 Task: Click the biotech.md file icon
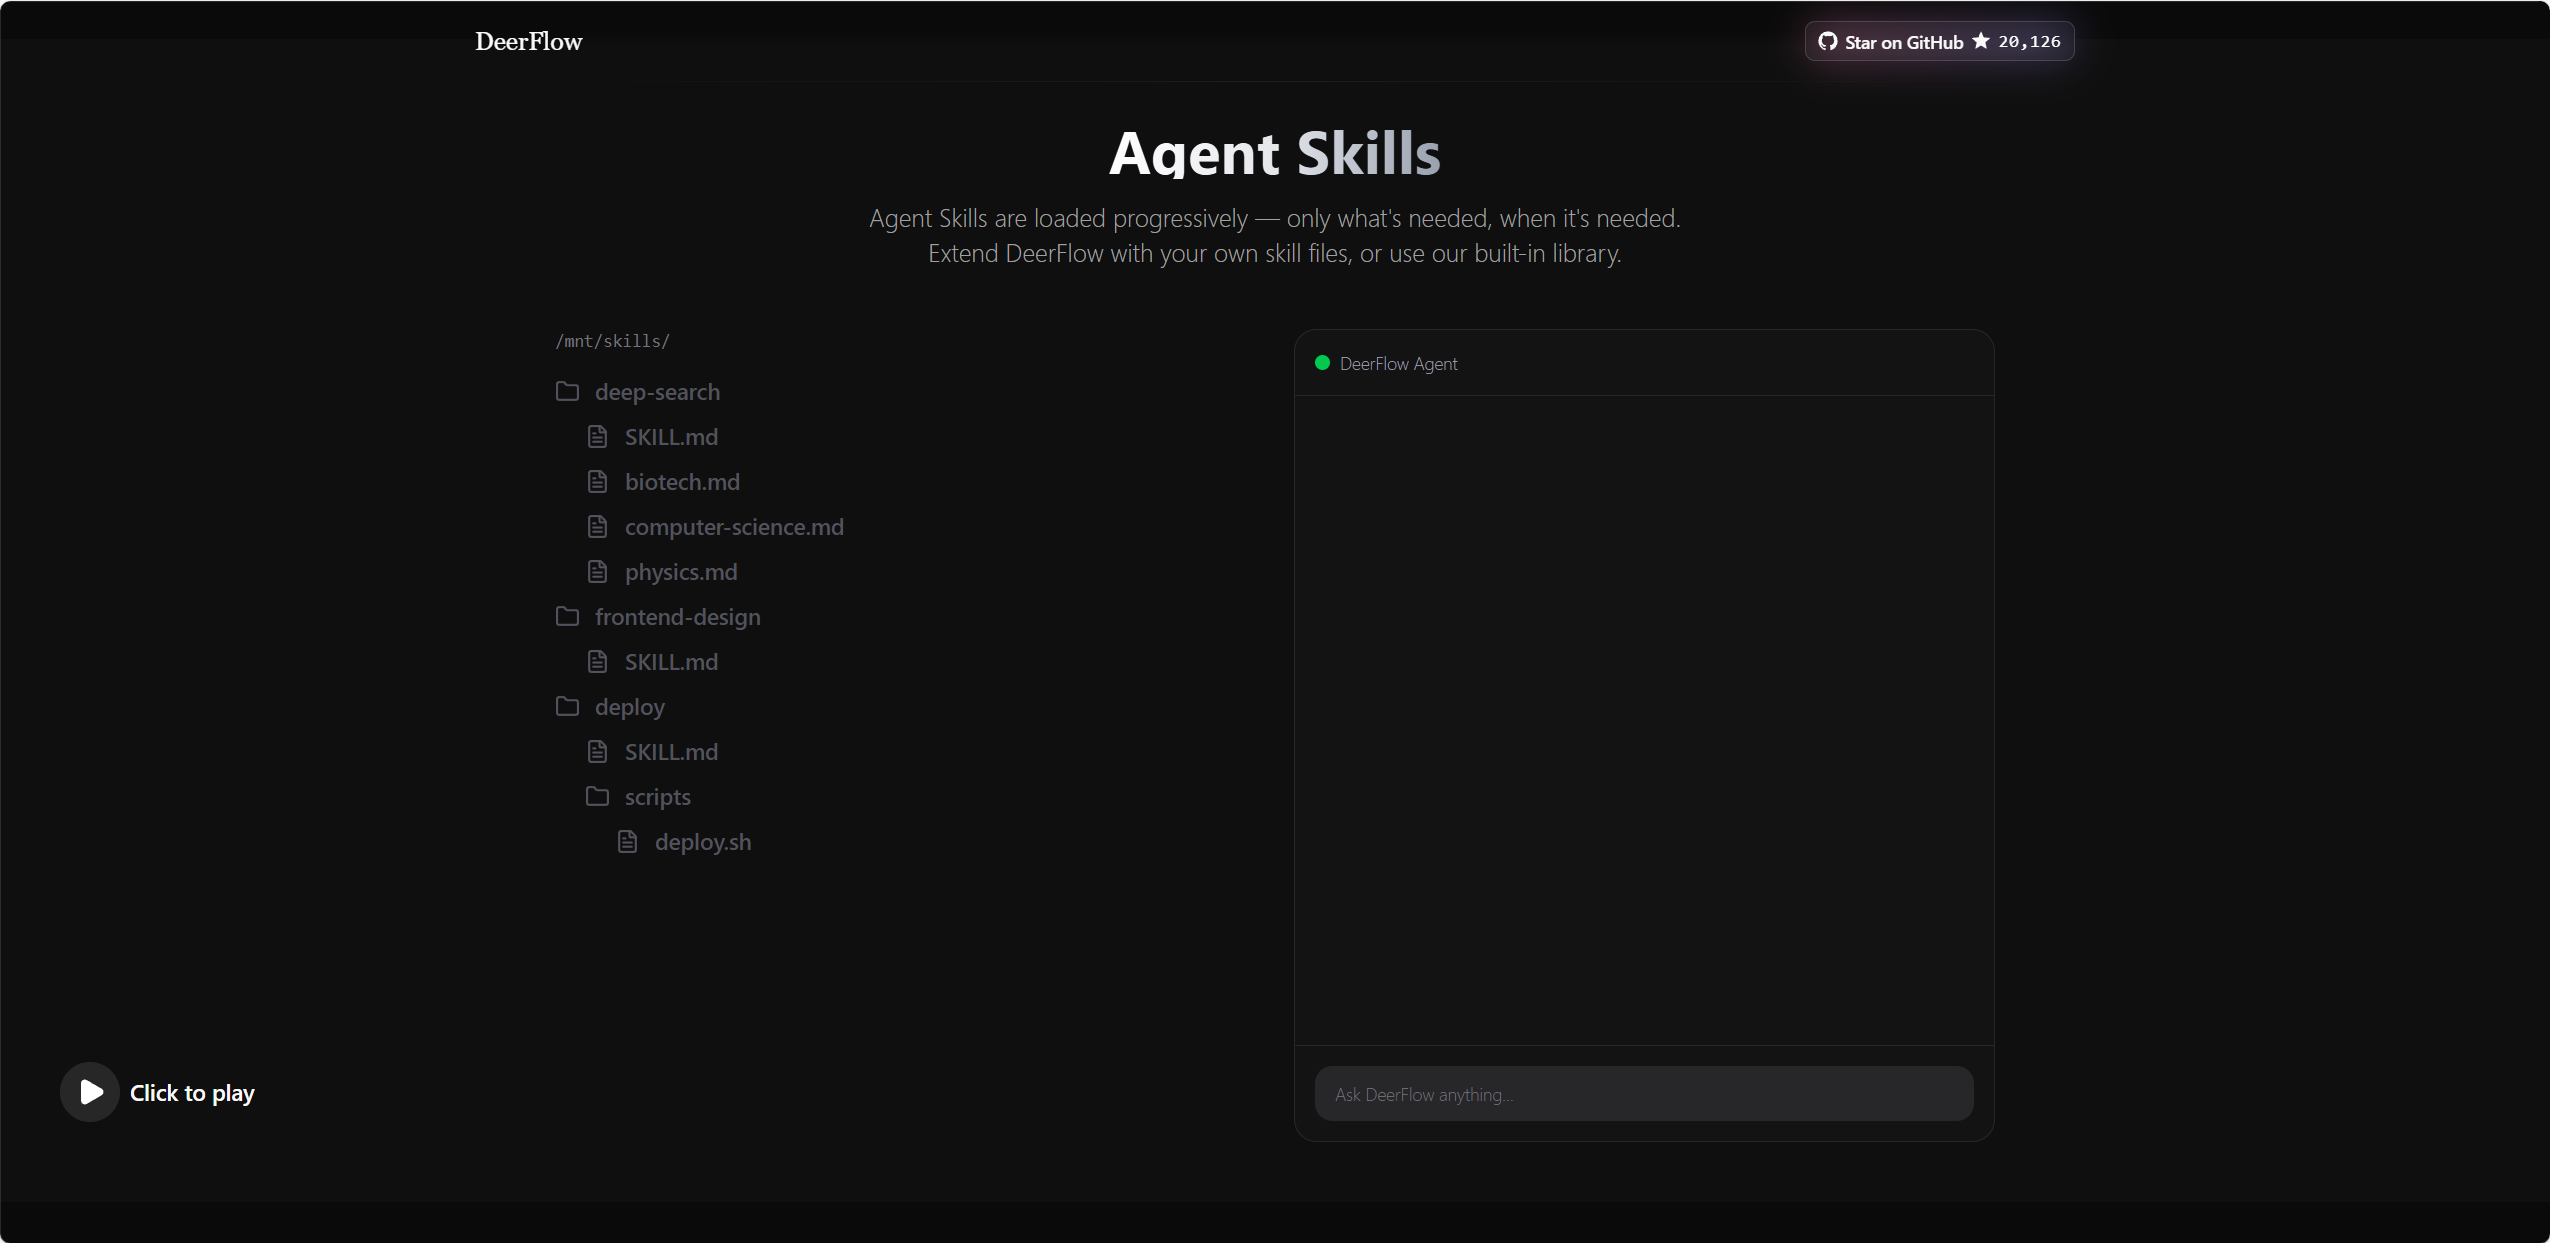point(597,481)
